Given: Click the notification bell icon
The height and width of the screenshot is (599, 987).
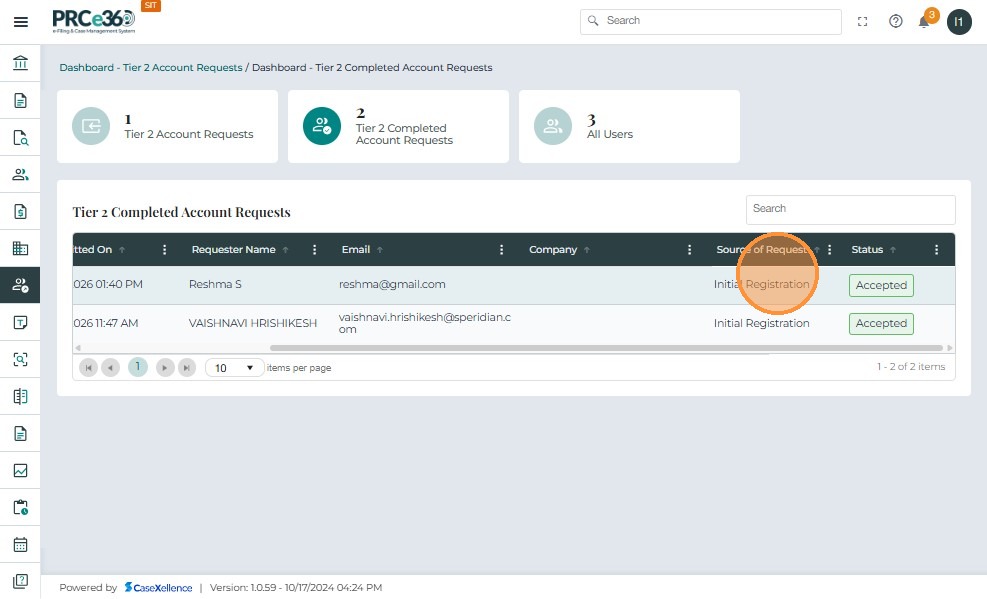Looking at the screenshot, I should click(x=924, y=22).
